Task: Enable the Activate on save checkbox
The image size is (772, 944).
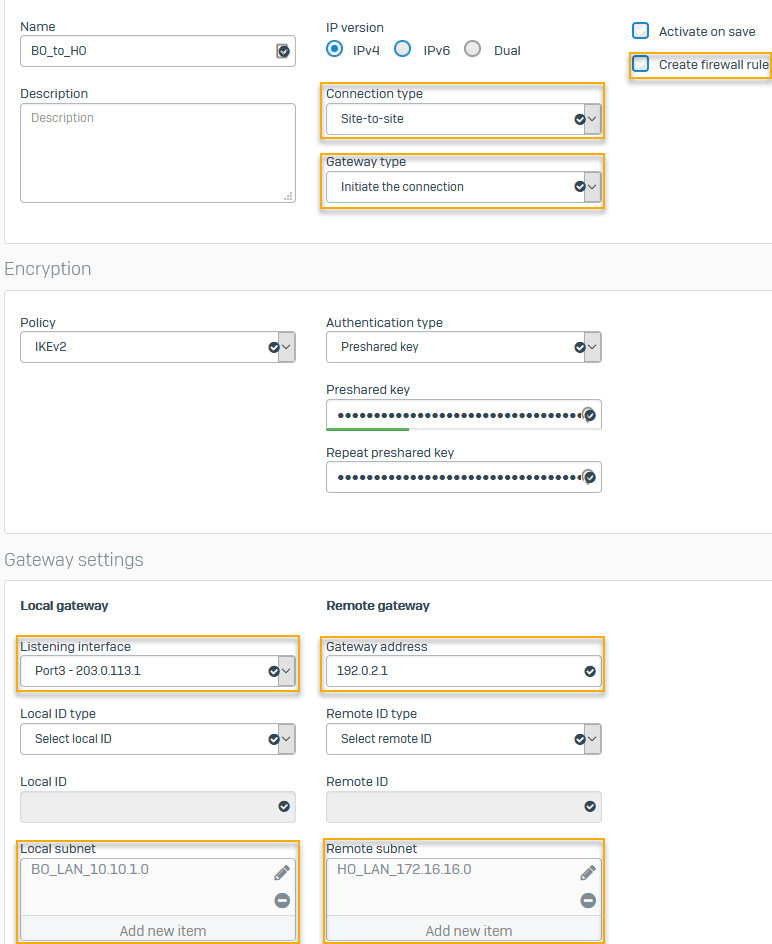Action: [x=641, y=31]
